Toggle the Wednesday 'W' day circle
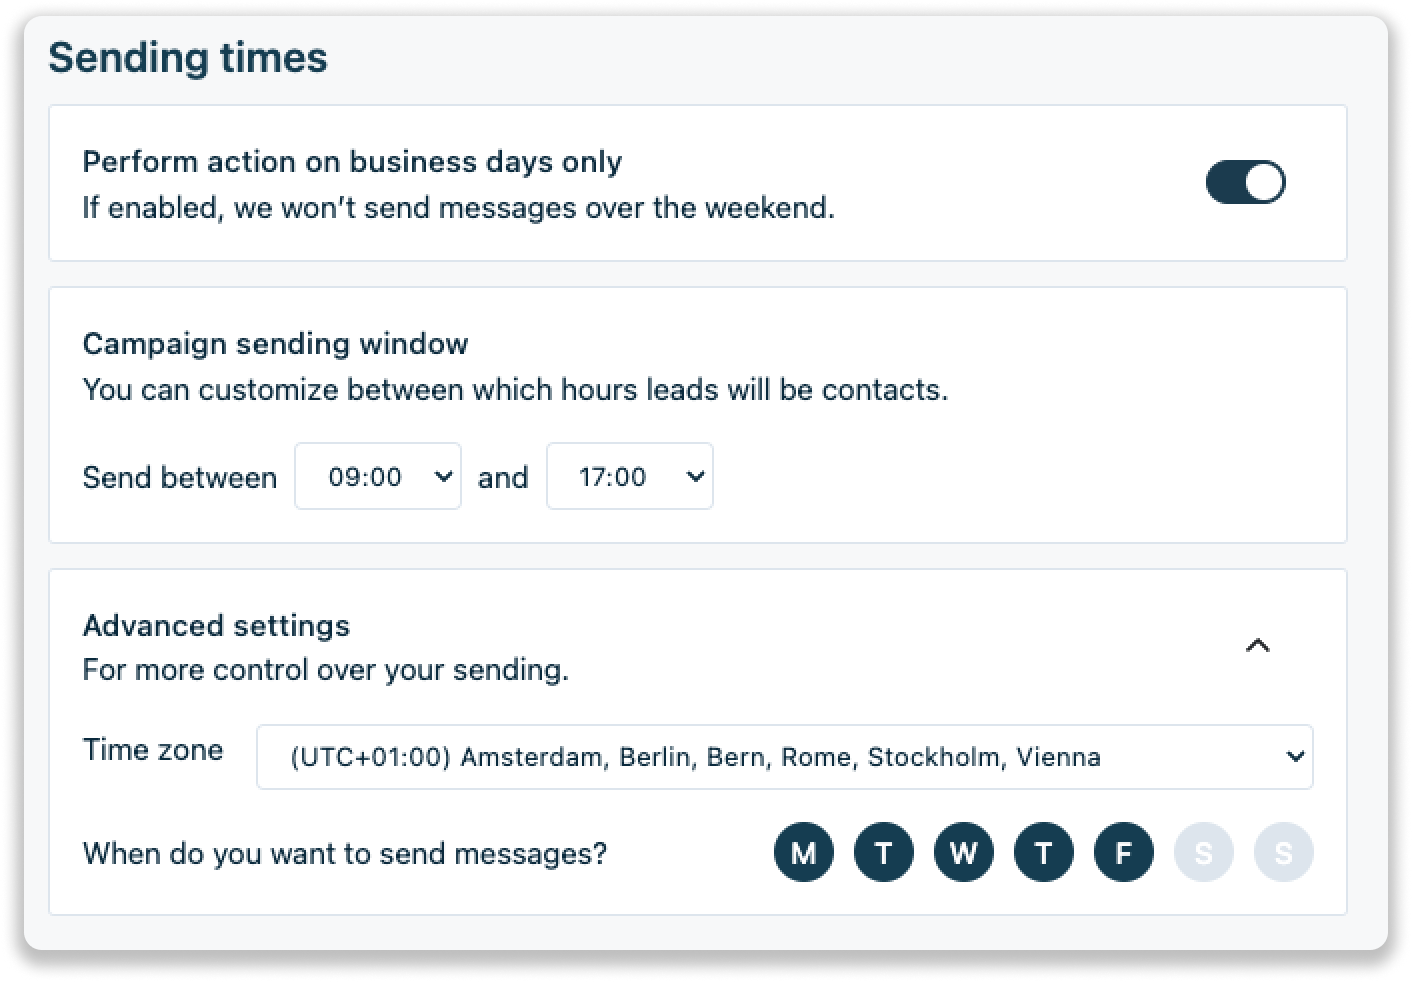Viewport: 1412px width, 982px height. pyautogui.click(x=963, y=852)
